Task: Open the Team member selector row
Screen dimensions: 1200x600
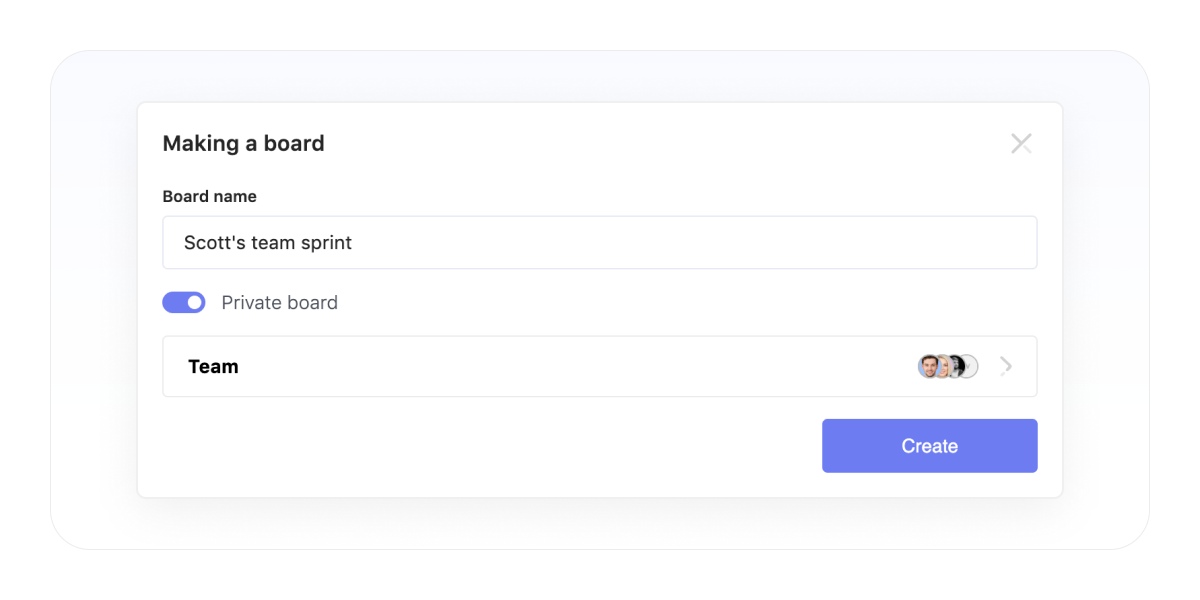Action: click(600, 366)
